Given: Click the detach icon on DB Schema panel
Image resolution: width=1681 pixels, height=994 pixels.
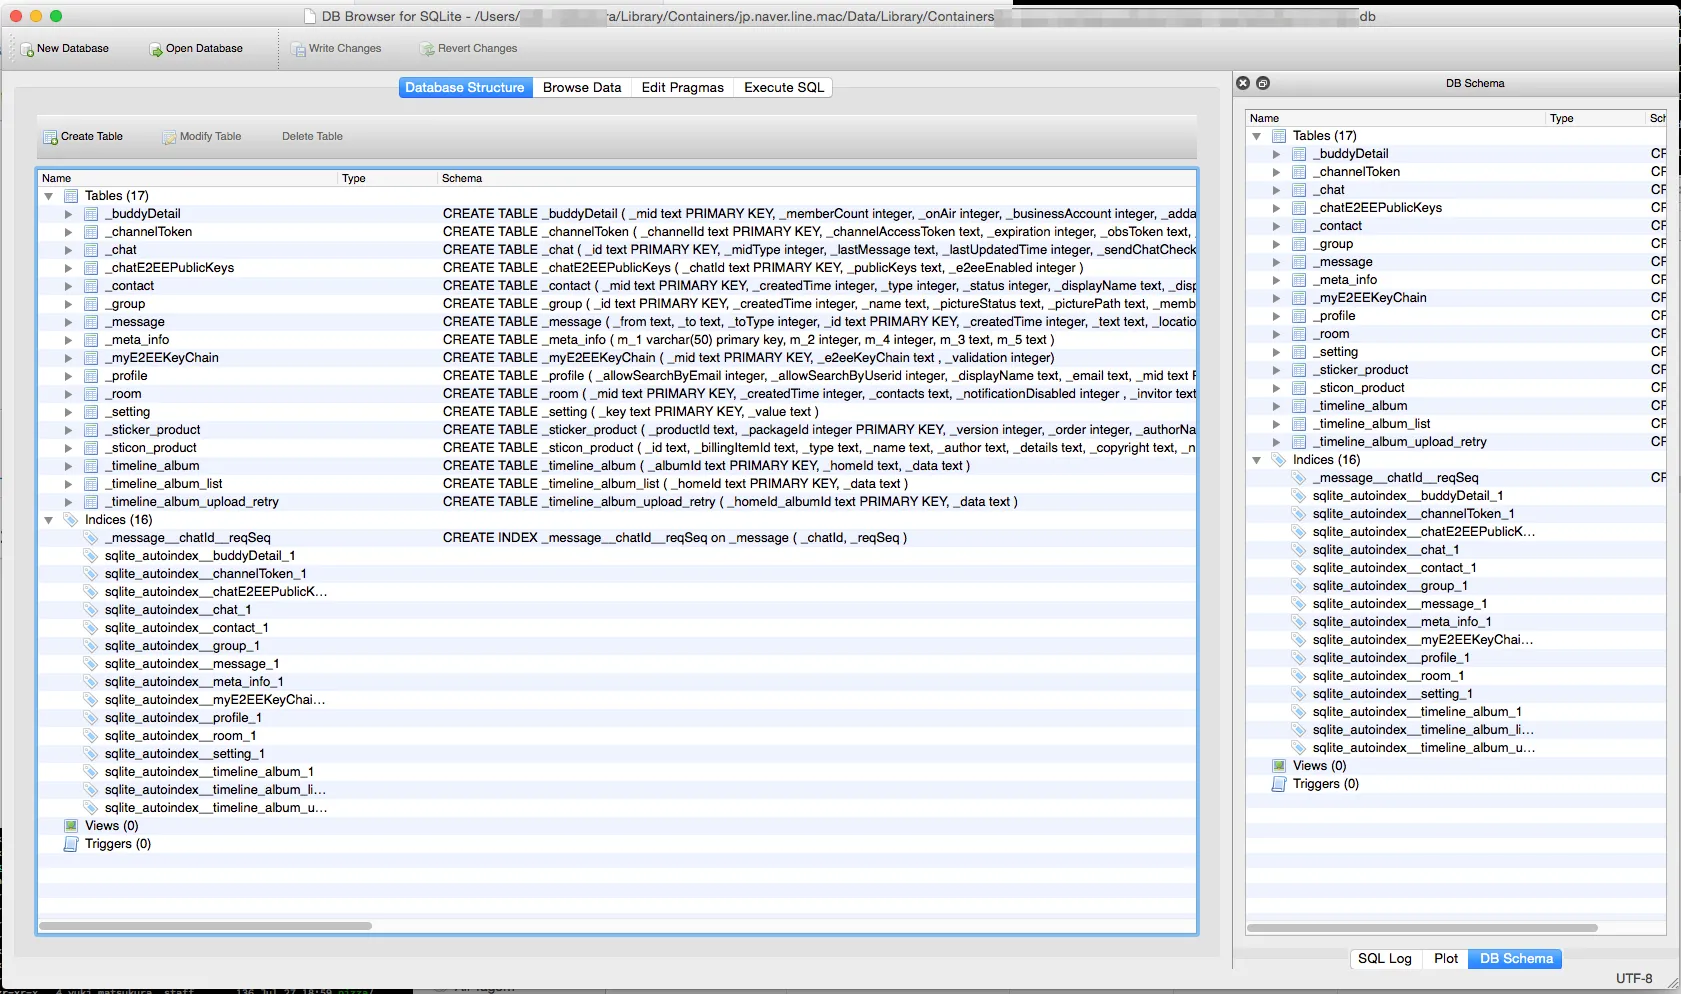Looking at the screenshot, I should (1262, 83).
